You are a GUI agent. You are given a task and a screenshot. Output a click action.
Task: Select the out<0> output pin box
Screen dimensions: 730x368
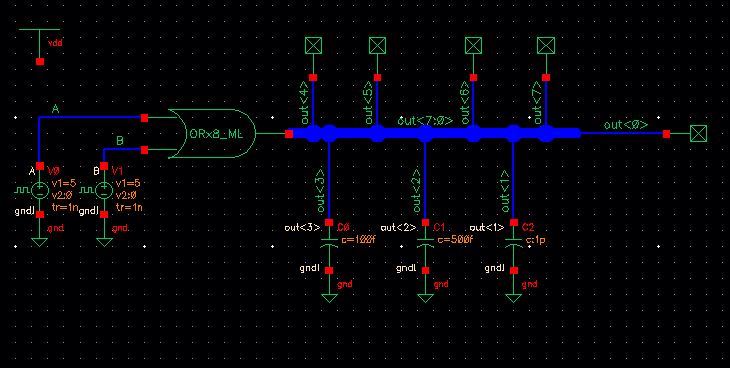(698, 134)
